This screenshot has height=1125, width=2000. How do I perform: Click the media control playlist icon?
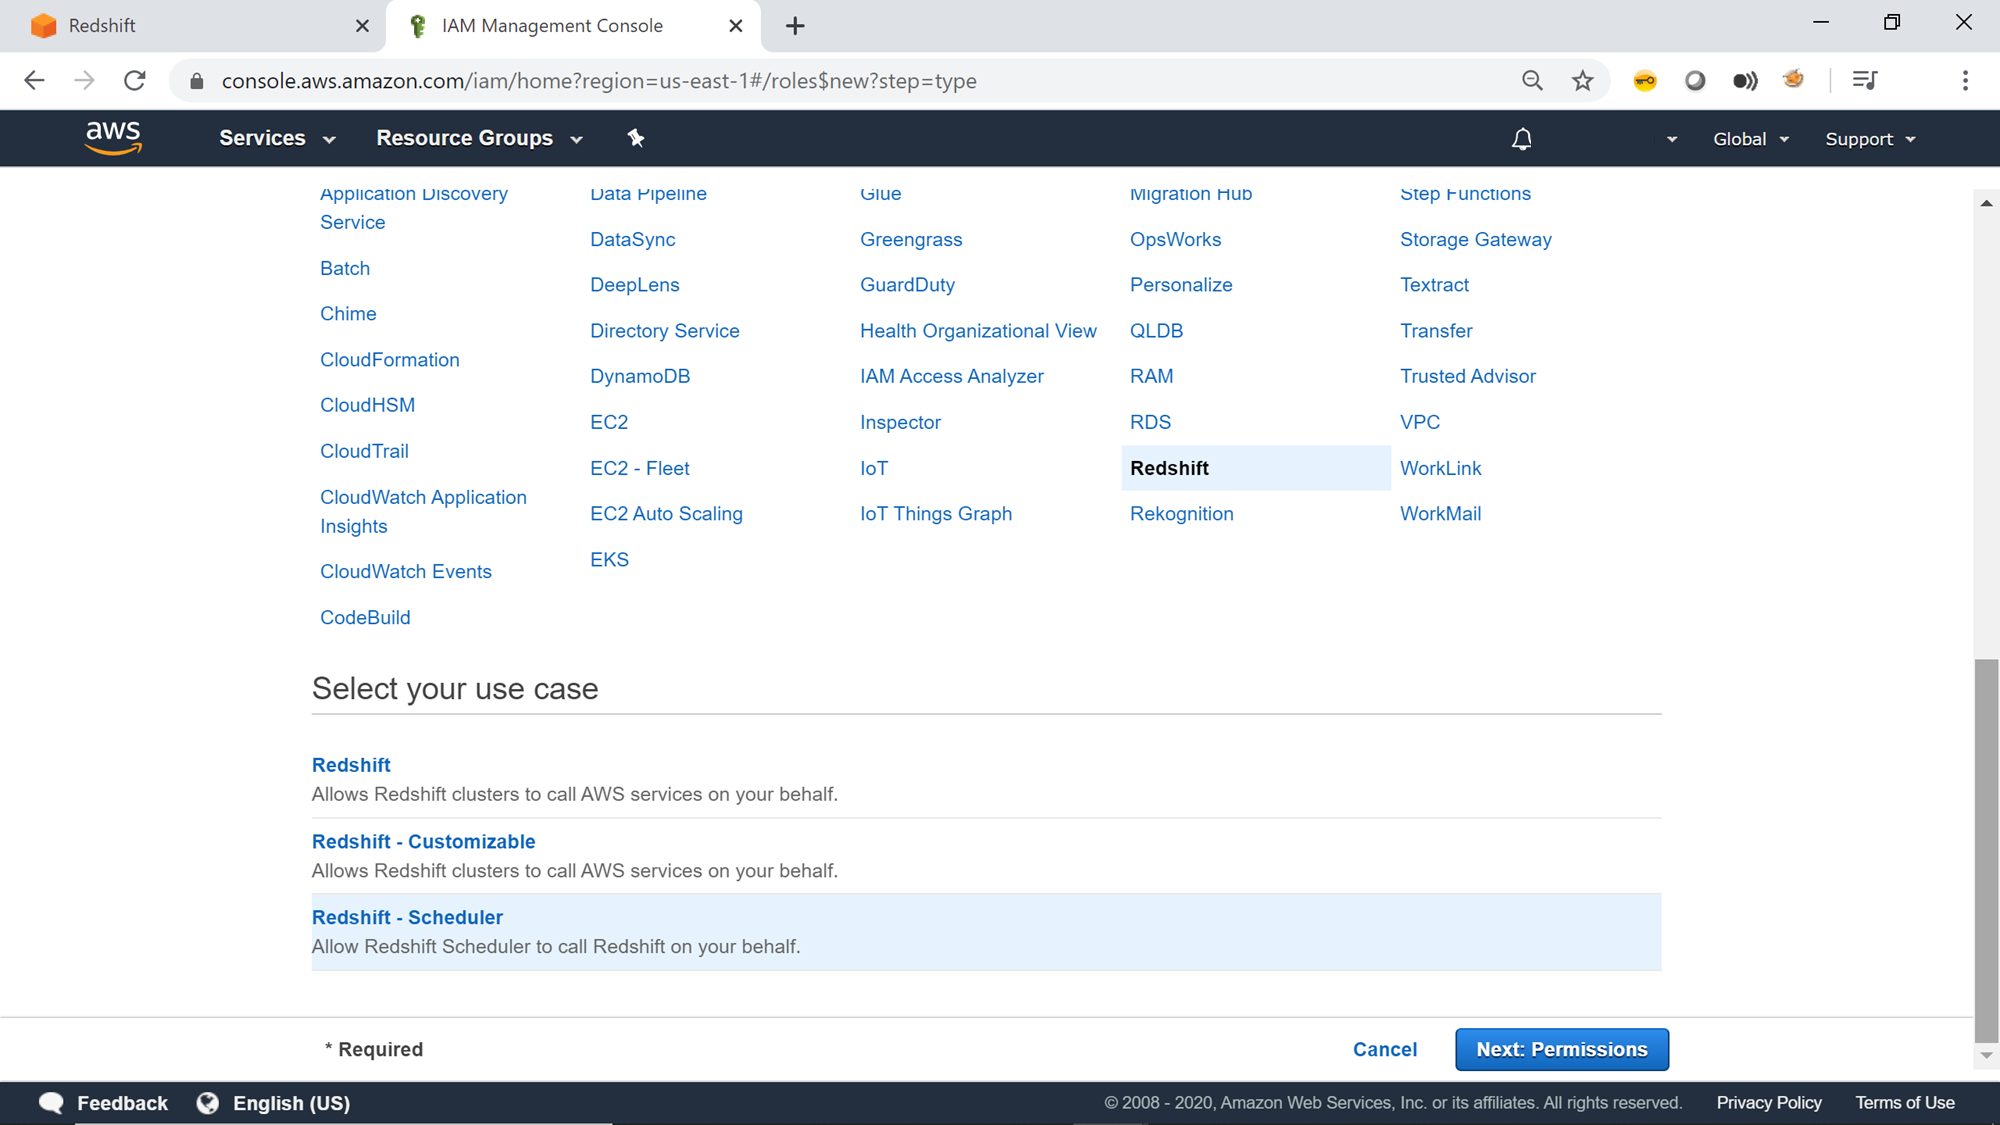[x=1864, y=81]
